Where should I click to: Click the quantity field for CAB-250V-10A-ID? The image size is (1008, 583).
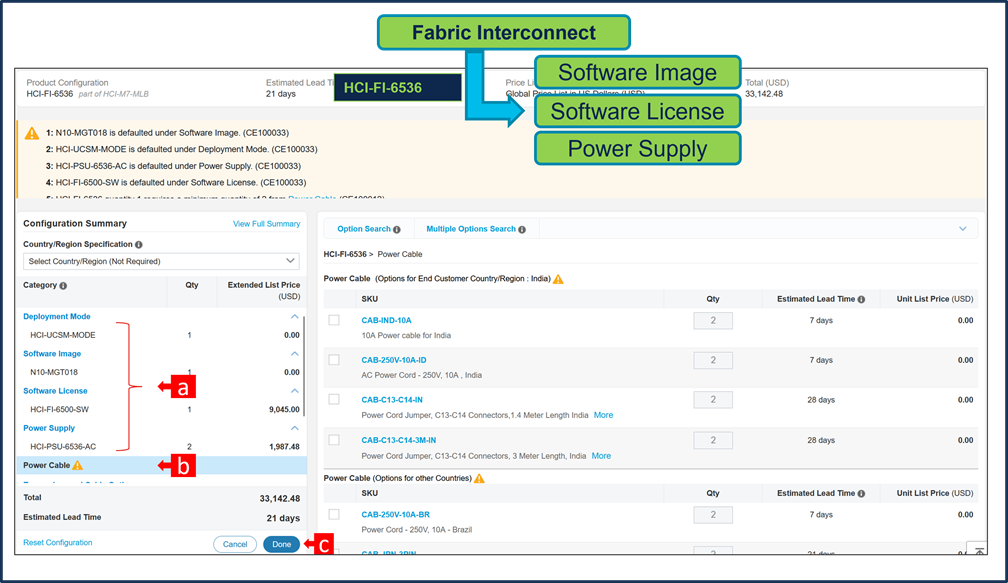pyautogui.click(x=713, y=360)
